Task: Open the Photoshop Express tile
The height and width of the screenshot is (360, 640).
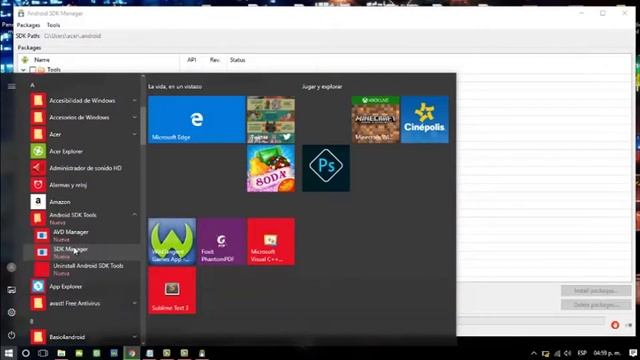Action: 326,168
